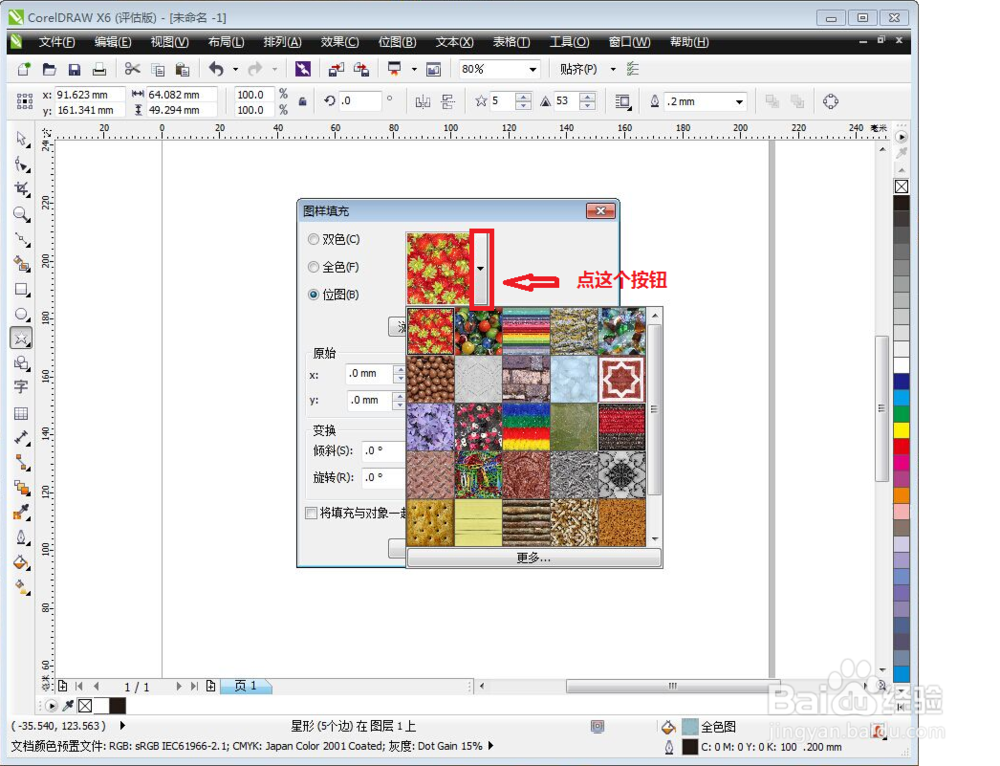
Task: Select the Freehand drawing tool
Action: click(x=22, y=240)
